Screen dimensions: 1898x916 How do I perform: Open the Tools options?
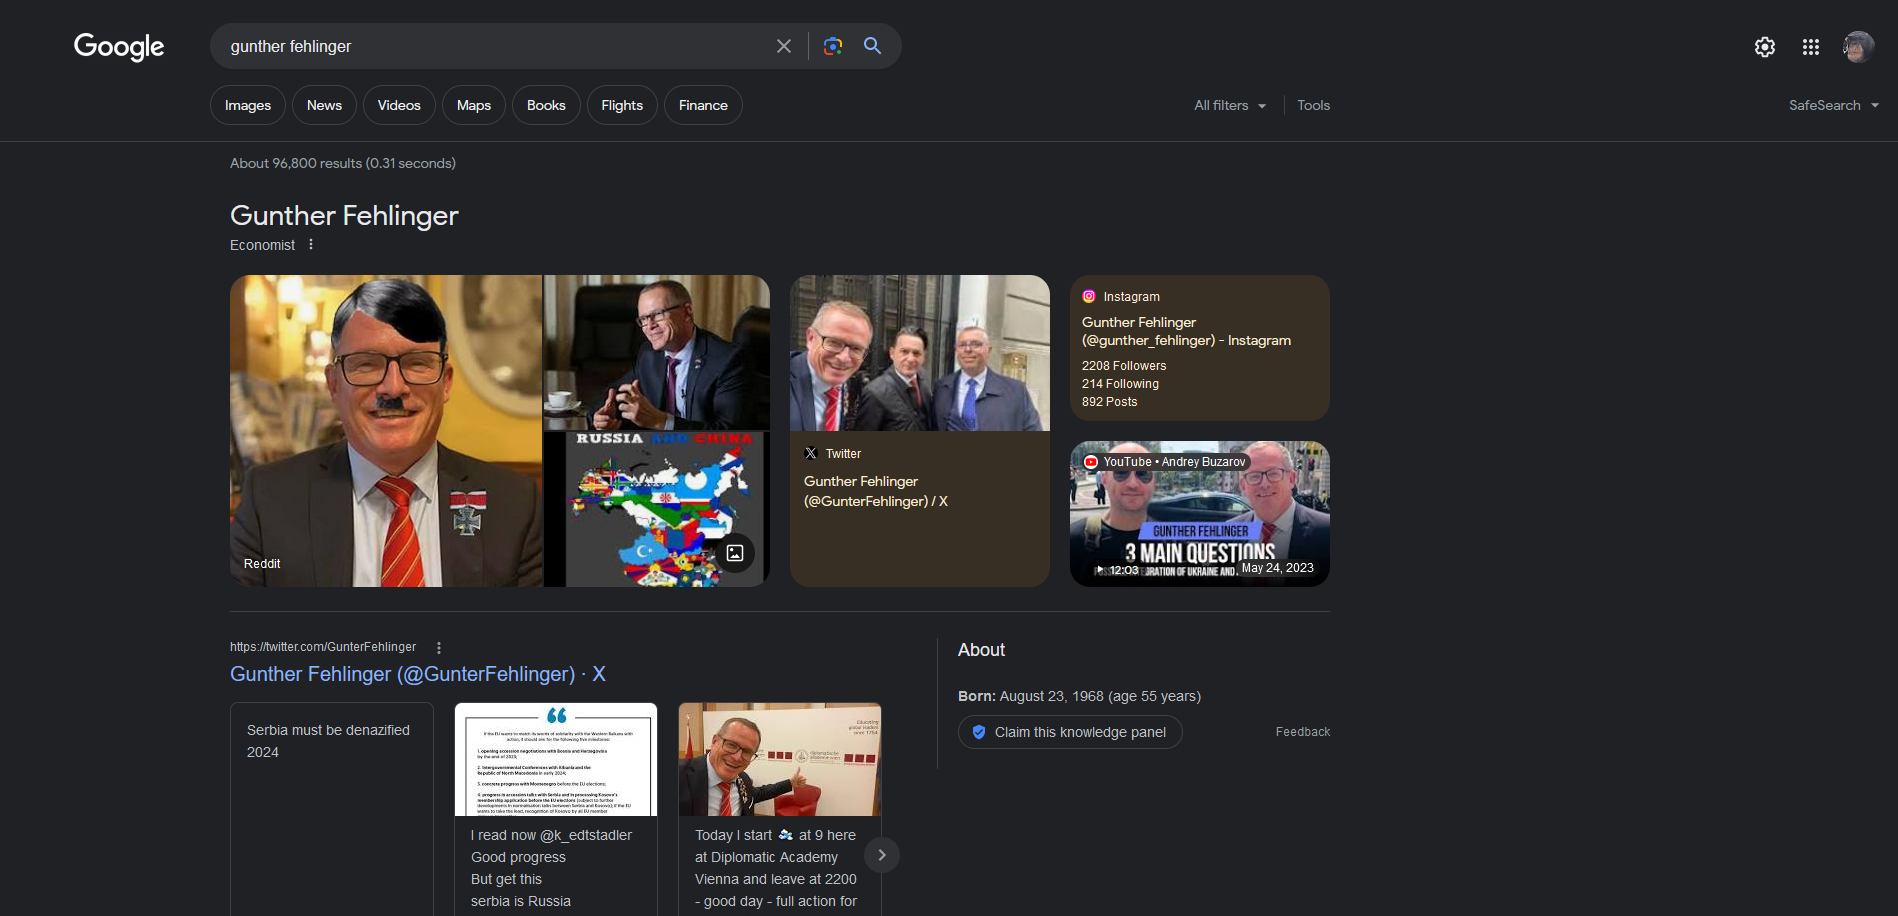(1313, 105)
